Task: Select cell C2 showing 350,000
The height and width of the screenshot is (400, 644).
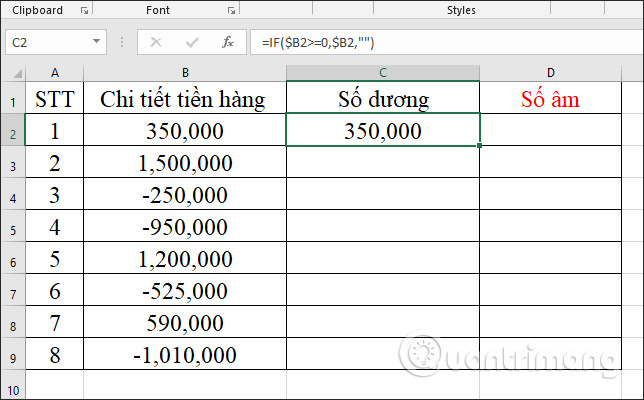Action: click(383, 130)
